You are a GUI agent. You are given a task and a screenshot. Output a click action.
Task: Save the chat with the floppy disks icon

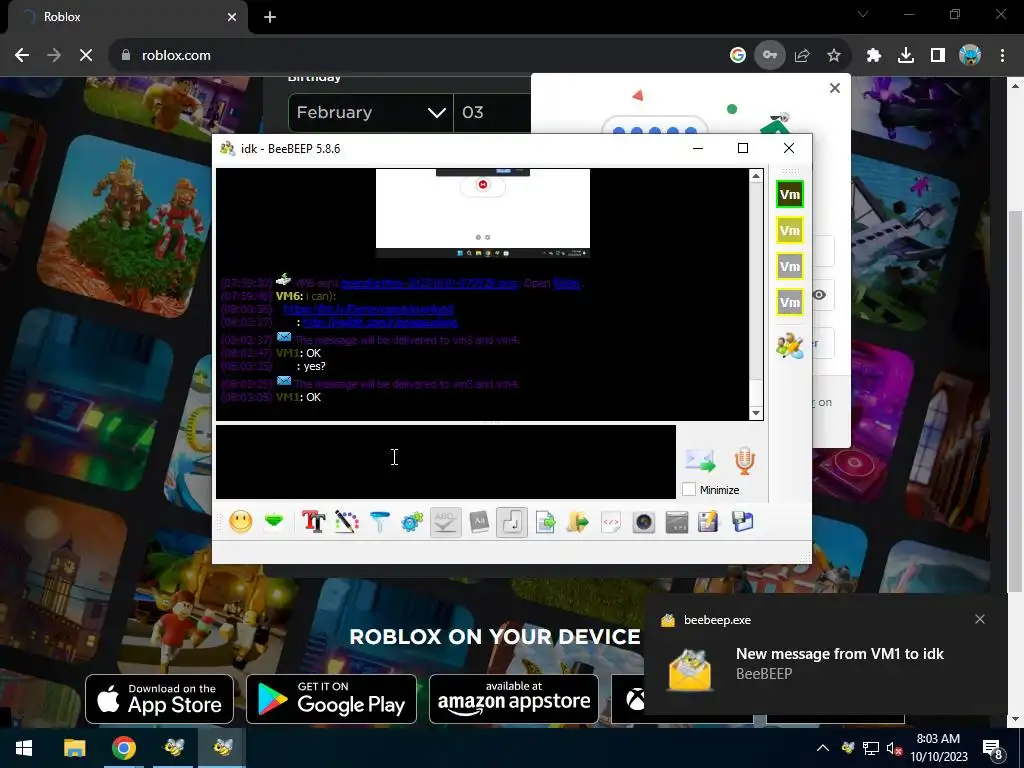(x=743, y=522)
